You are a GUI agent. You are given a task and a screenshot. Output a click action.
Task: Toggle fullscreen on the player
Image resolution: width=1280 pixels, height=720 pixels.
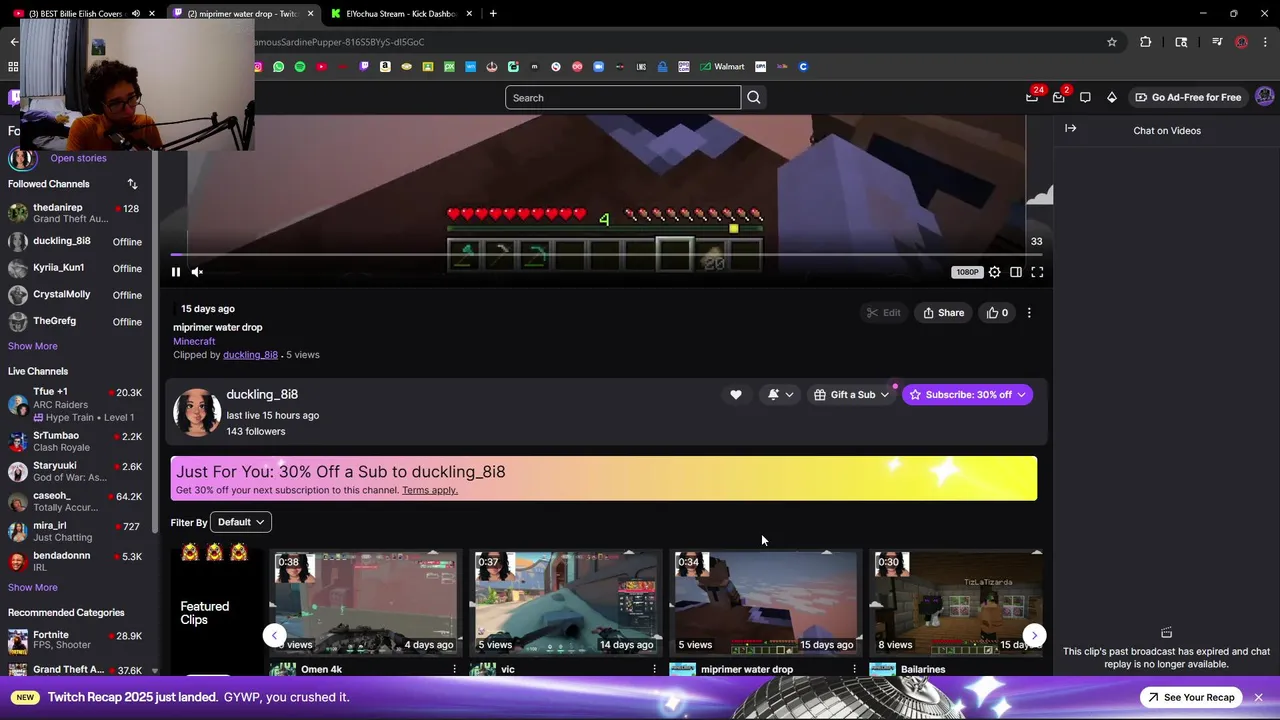[x=1037, y=272]
